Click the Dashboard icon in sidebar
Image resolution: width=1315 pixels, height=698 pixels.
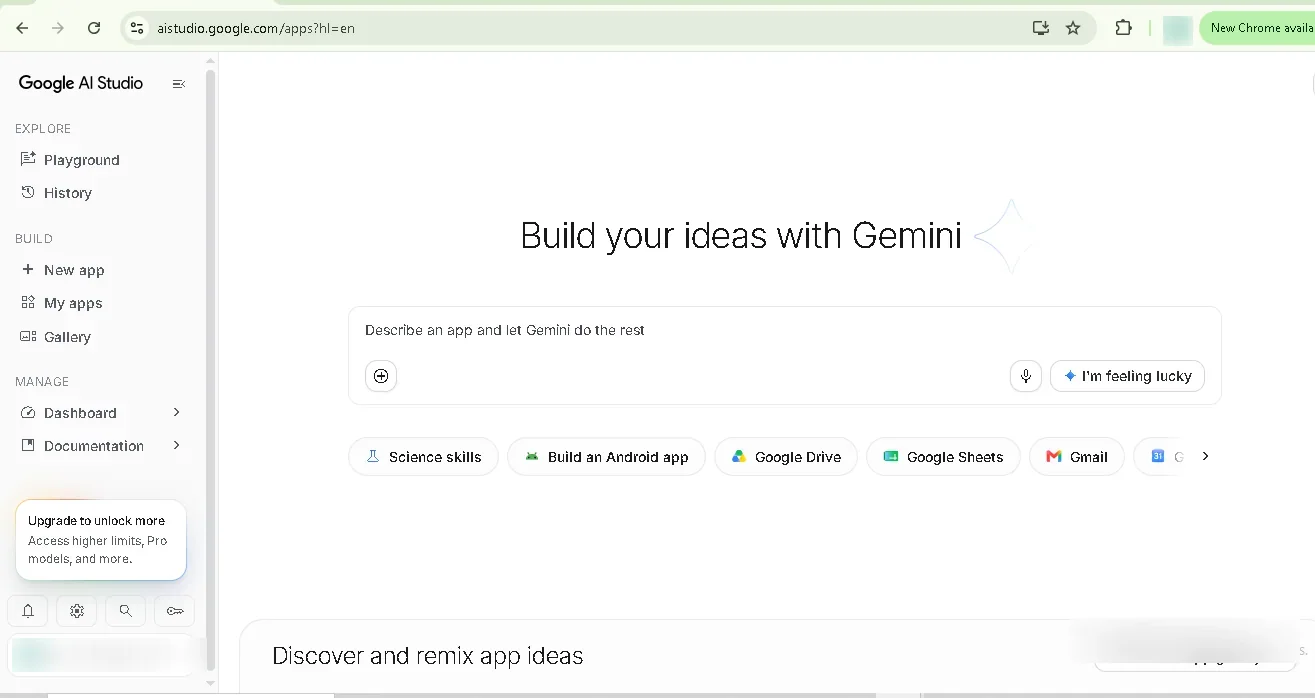click(x=28, y=412)
